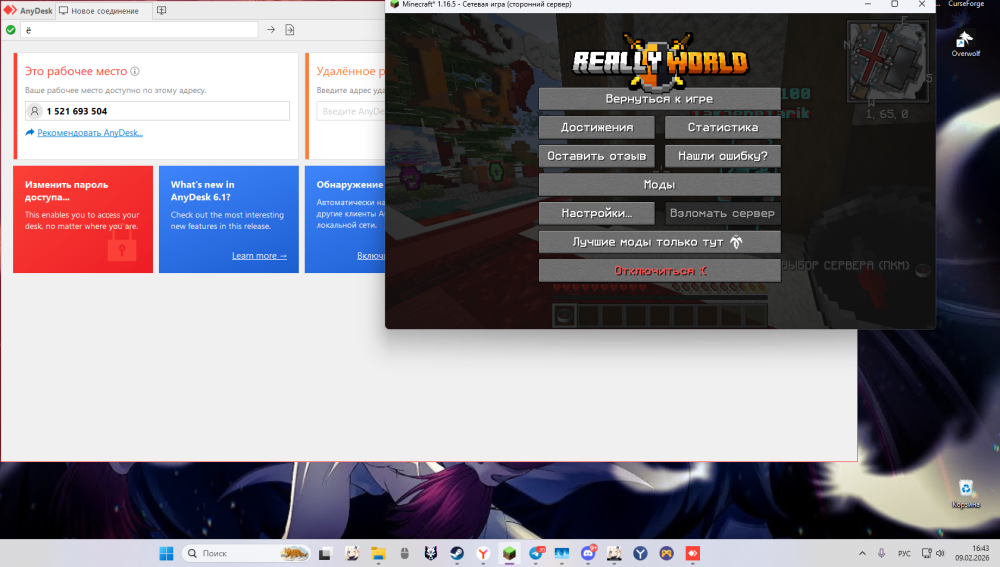
Task: Click the Minecraft grass block icon in title bar
Action: [395, 4]
